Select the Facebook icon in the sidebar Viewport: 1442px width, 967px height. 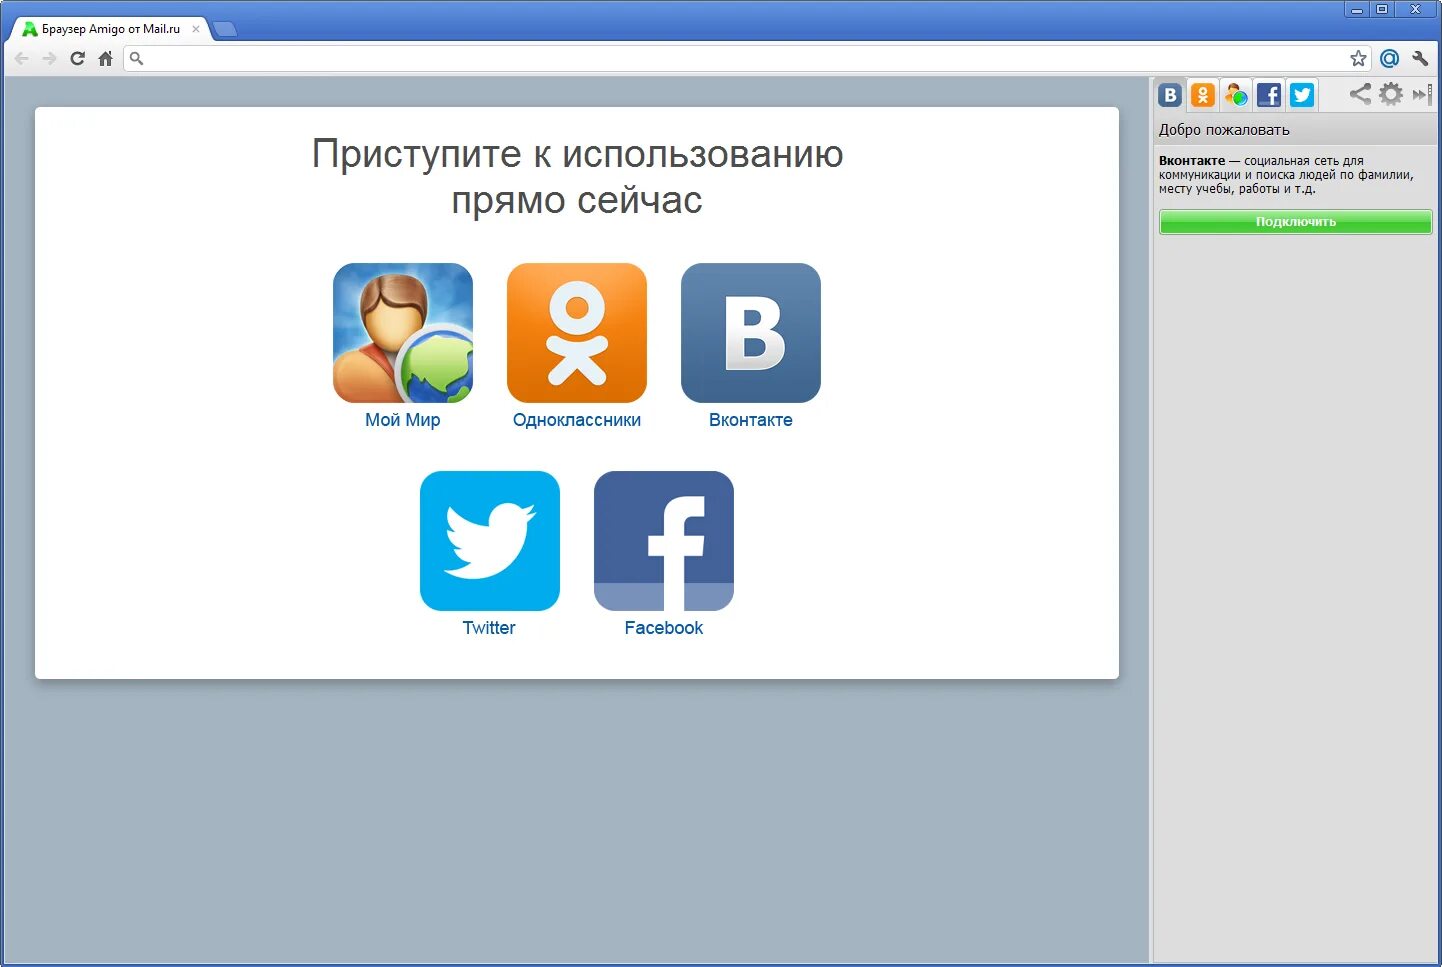click(1269, 95)
